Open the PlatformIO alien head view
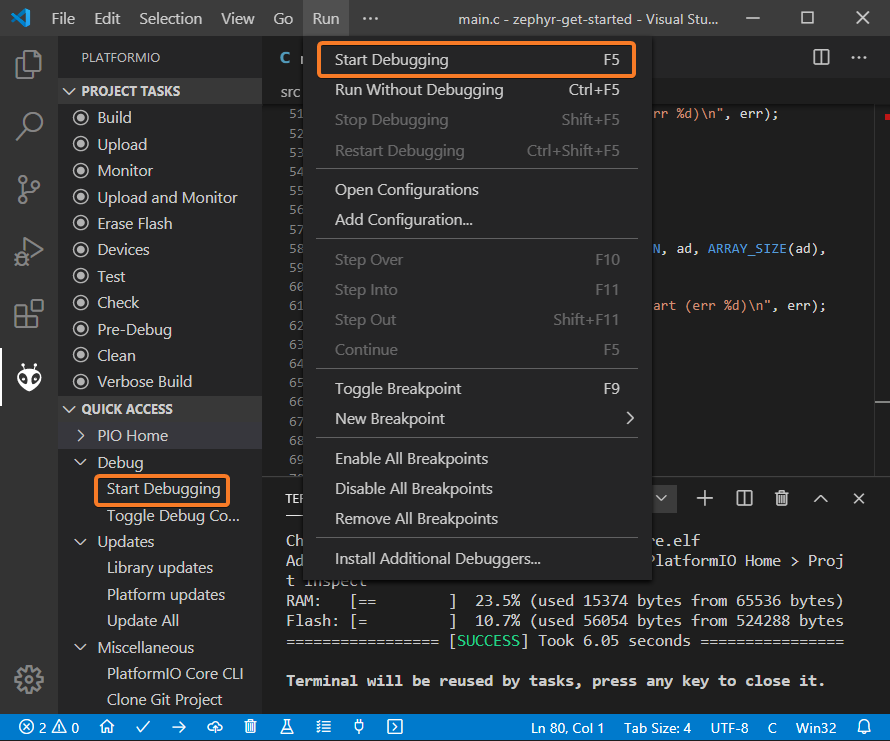 (x=28, y=377)
